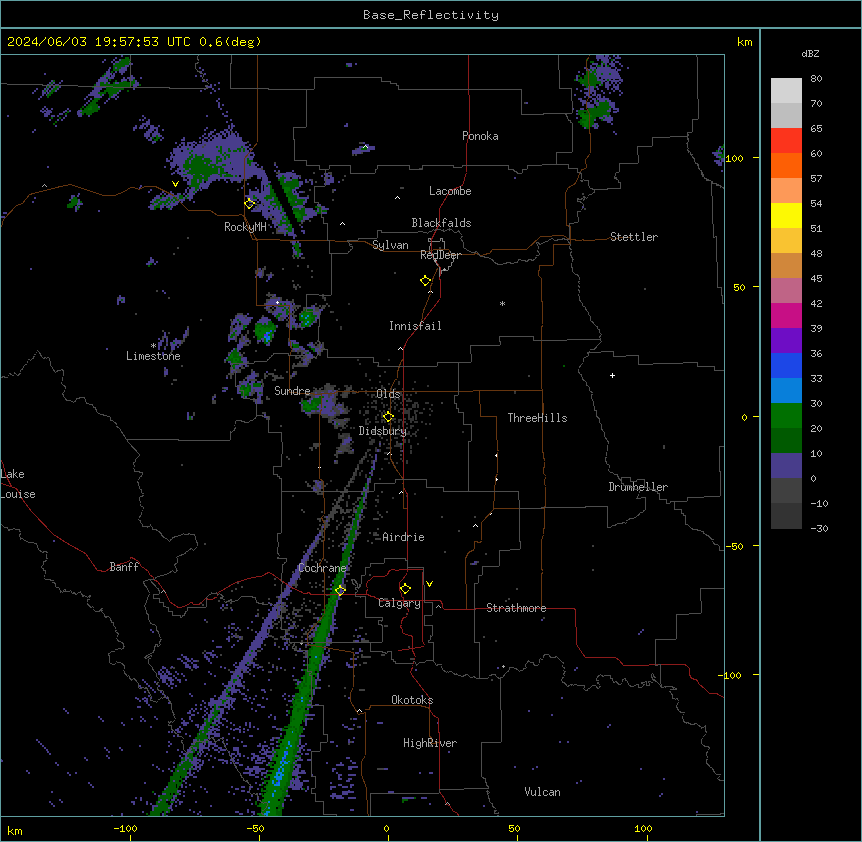Select the yellow station marker at Cochrane
This screenshot has height=842, width=862.
[340, 590]
